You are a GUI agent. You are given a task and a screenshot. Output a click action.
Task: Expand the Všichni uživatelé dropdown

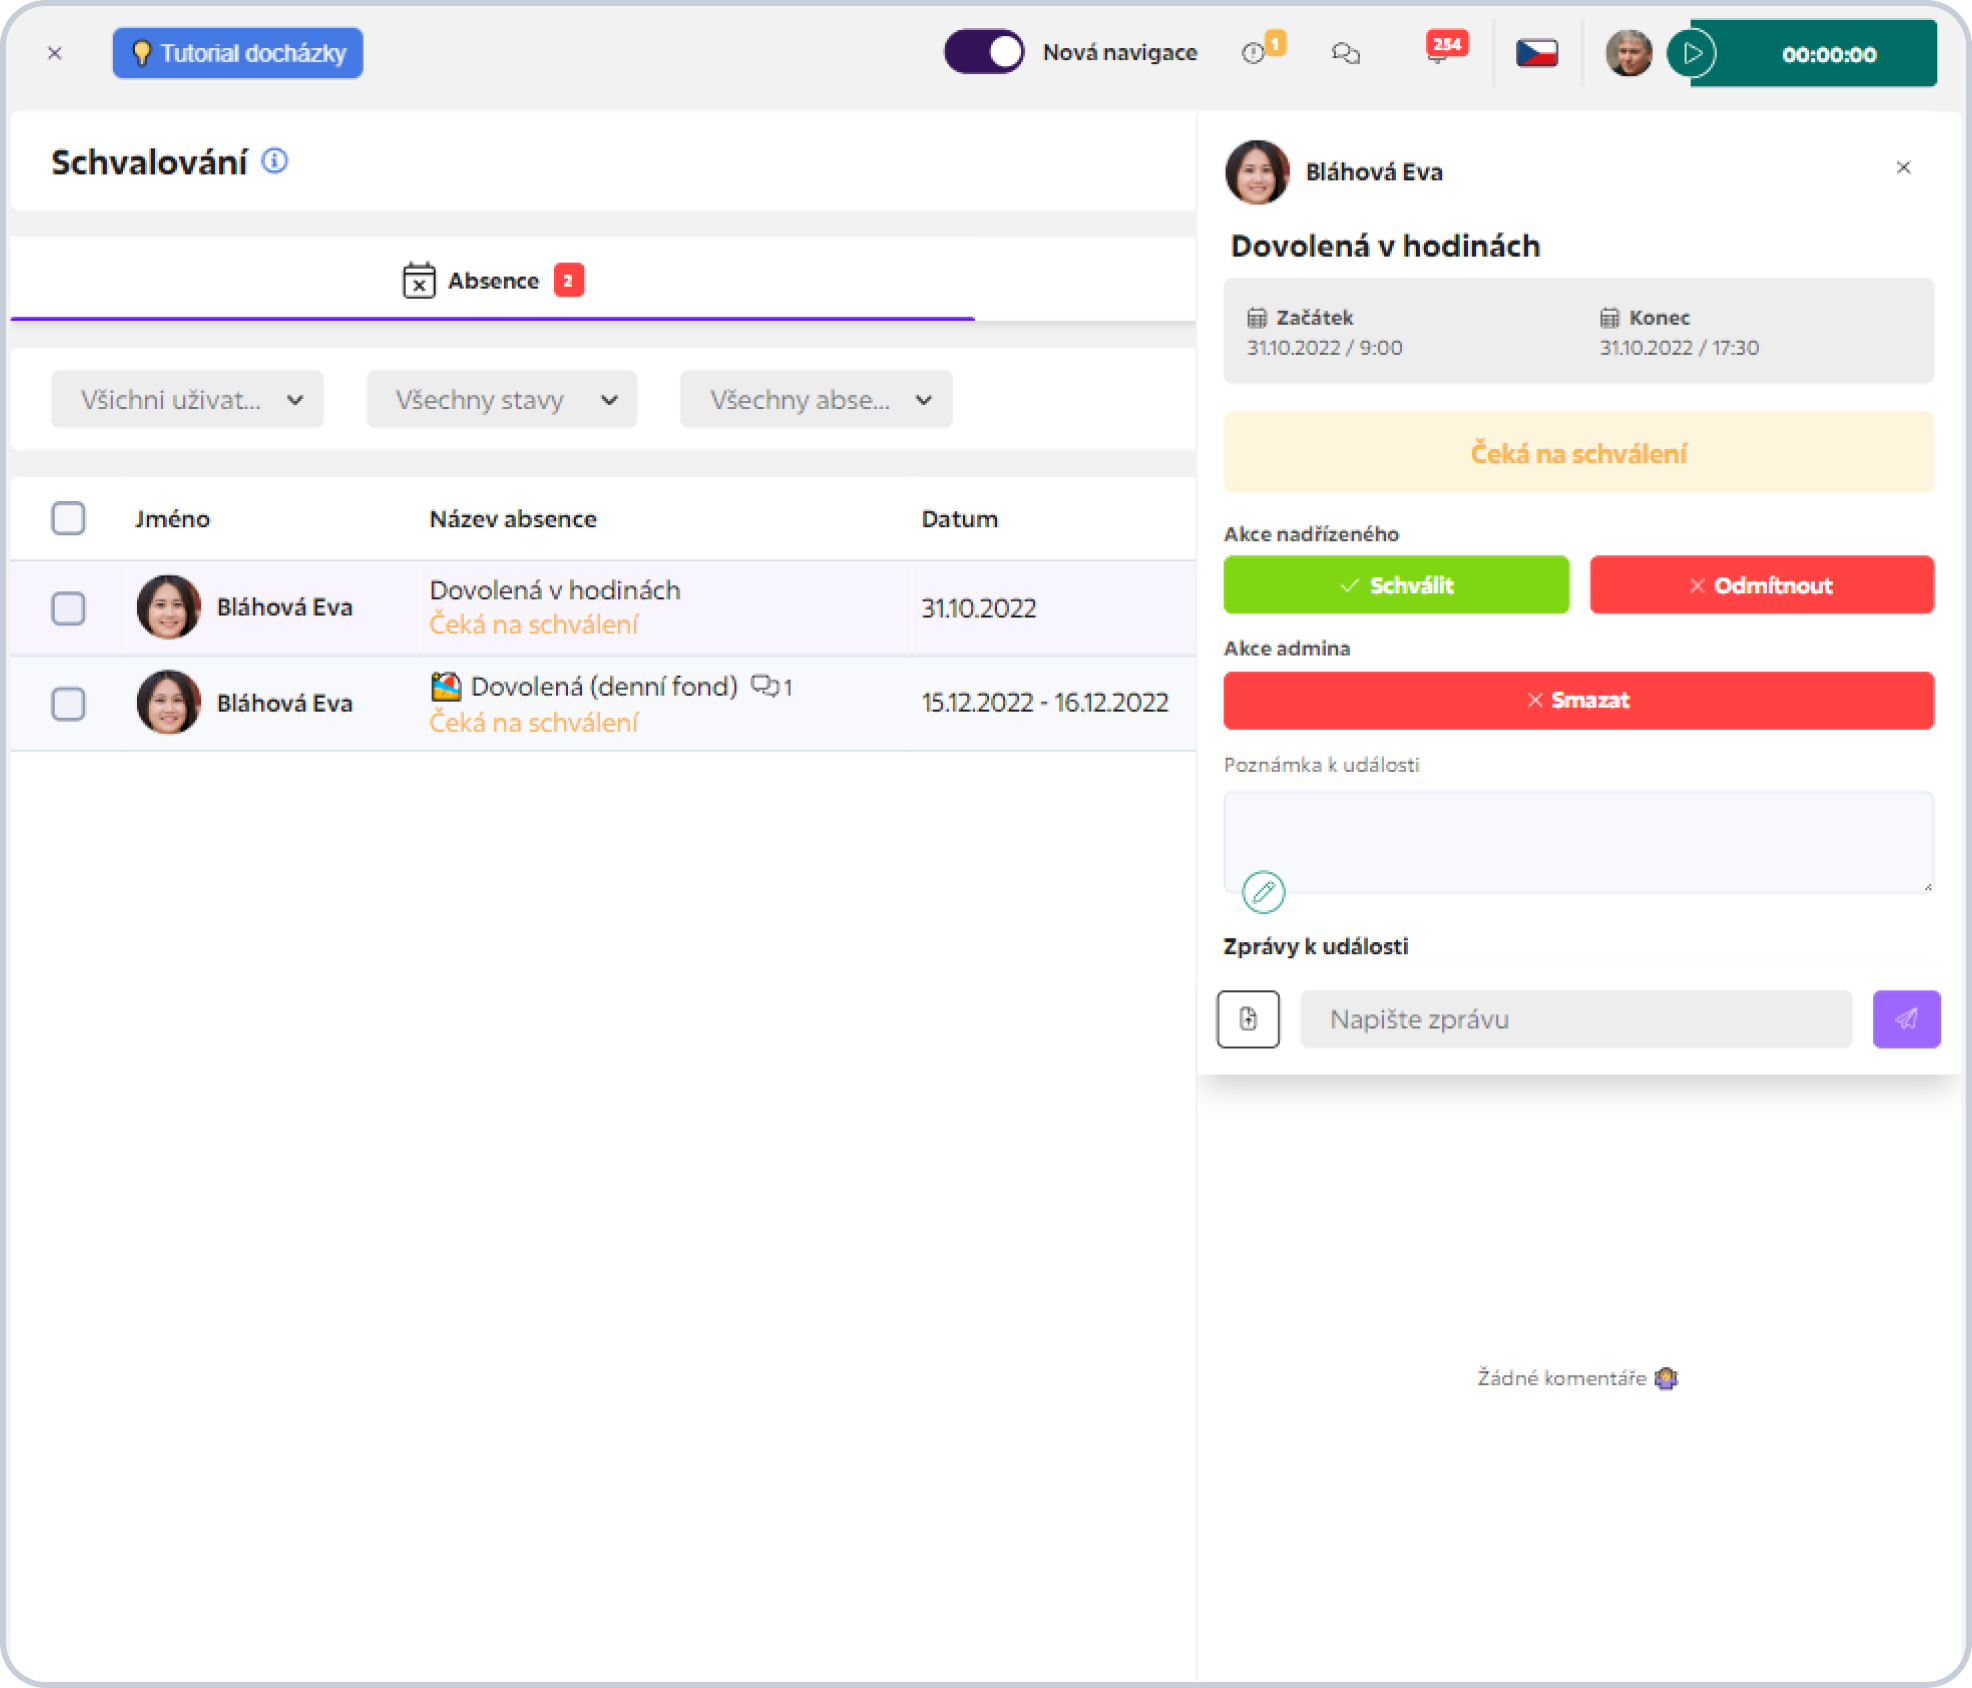coord(188,400)
